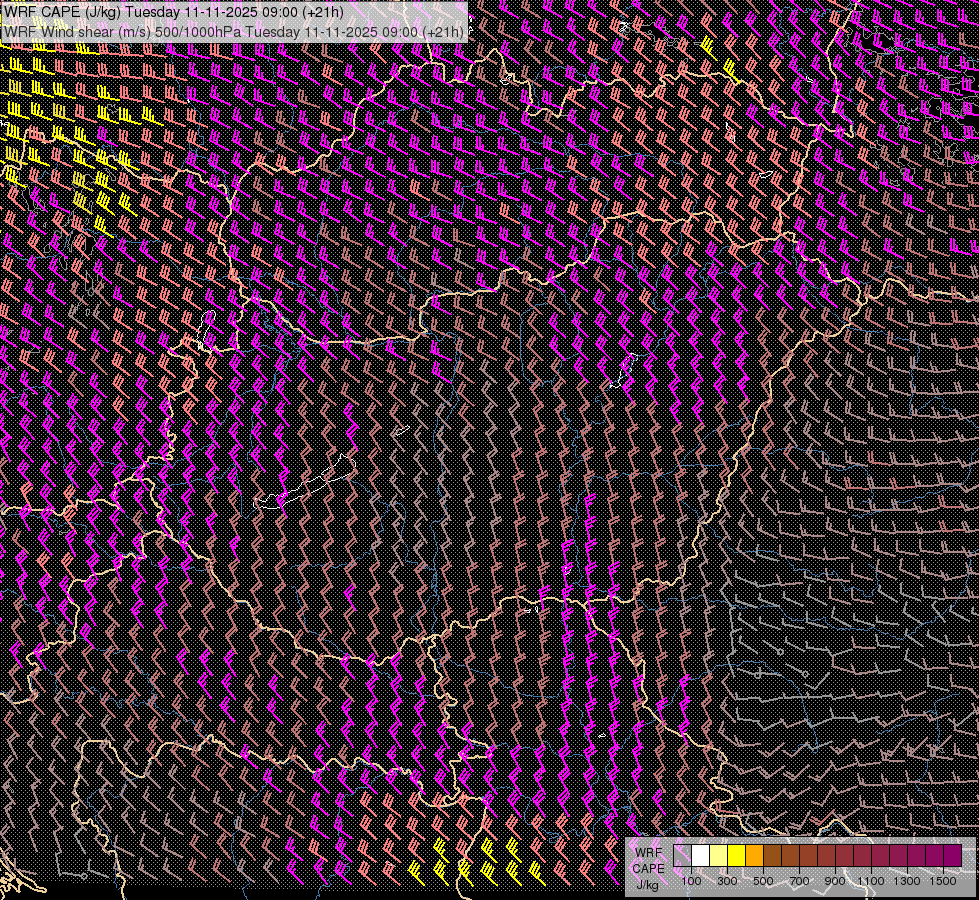Select the 900 value on the CAPE scale
This screenshot has height=900, width=979.
[x=835, y=881]
